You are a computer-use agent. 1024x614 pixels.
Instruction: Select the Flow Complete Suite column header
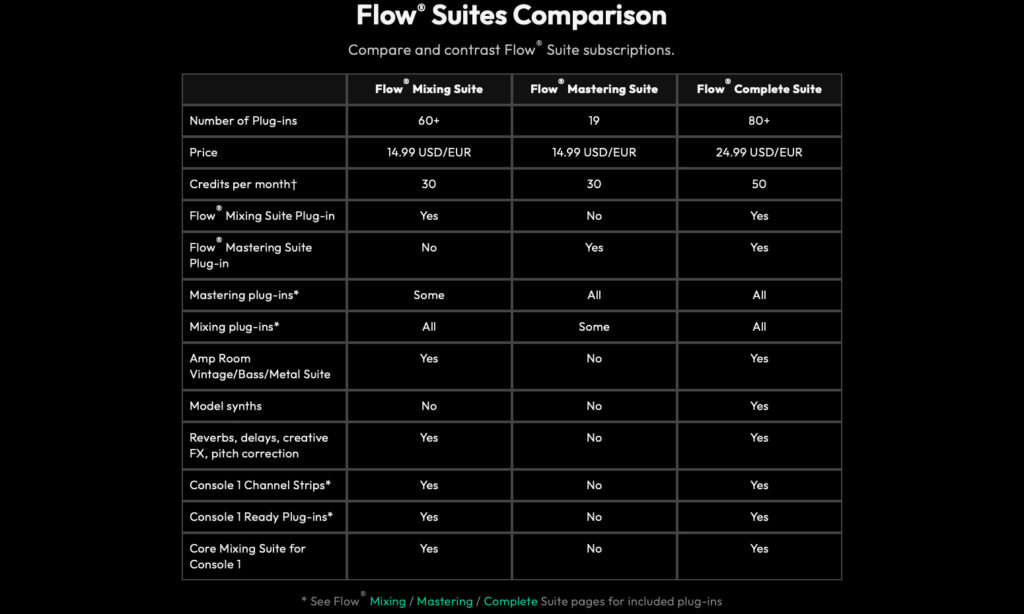pos(759,89)
